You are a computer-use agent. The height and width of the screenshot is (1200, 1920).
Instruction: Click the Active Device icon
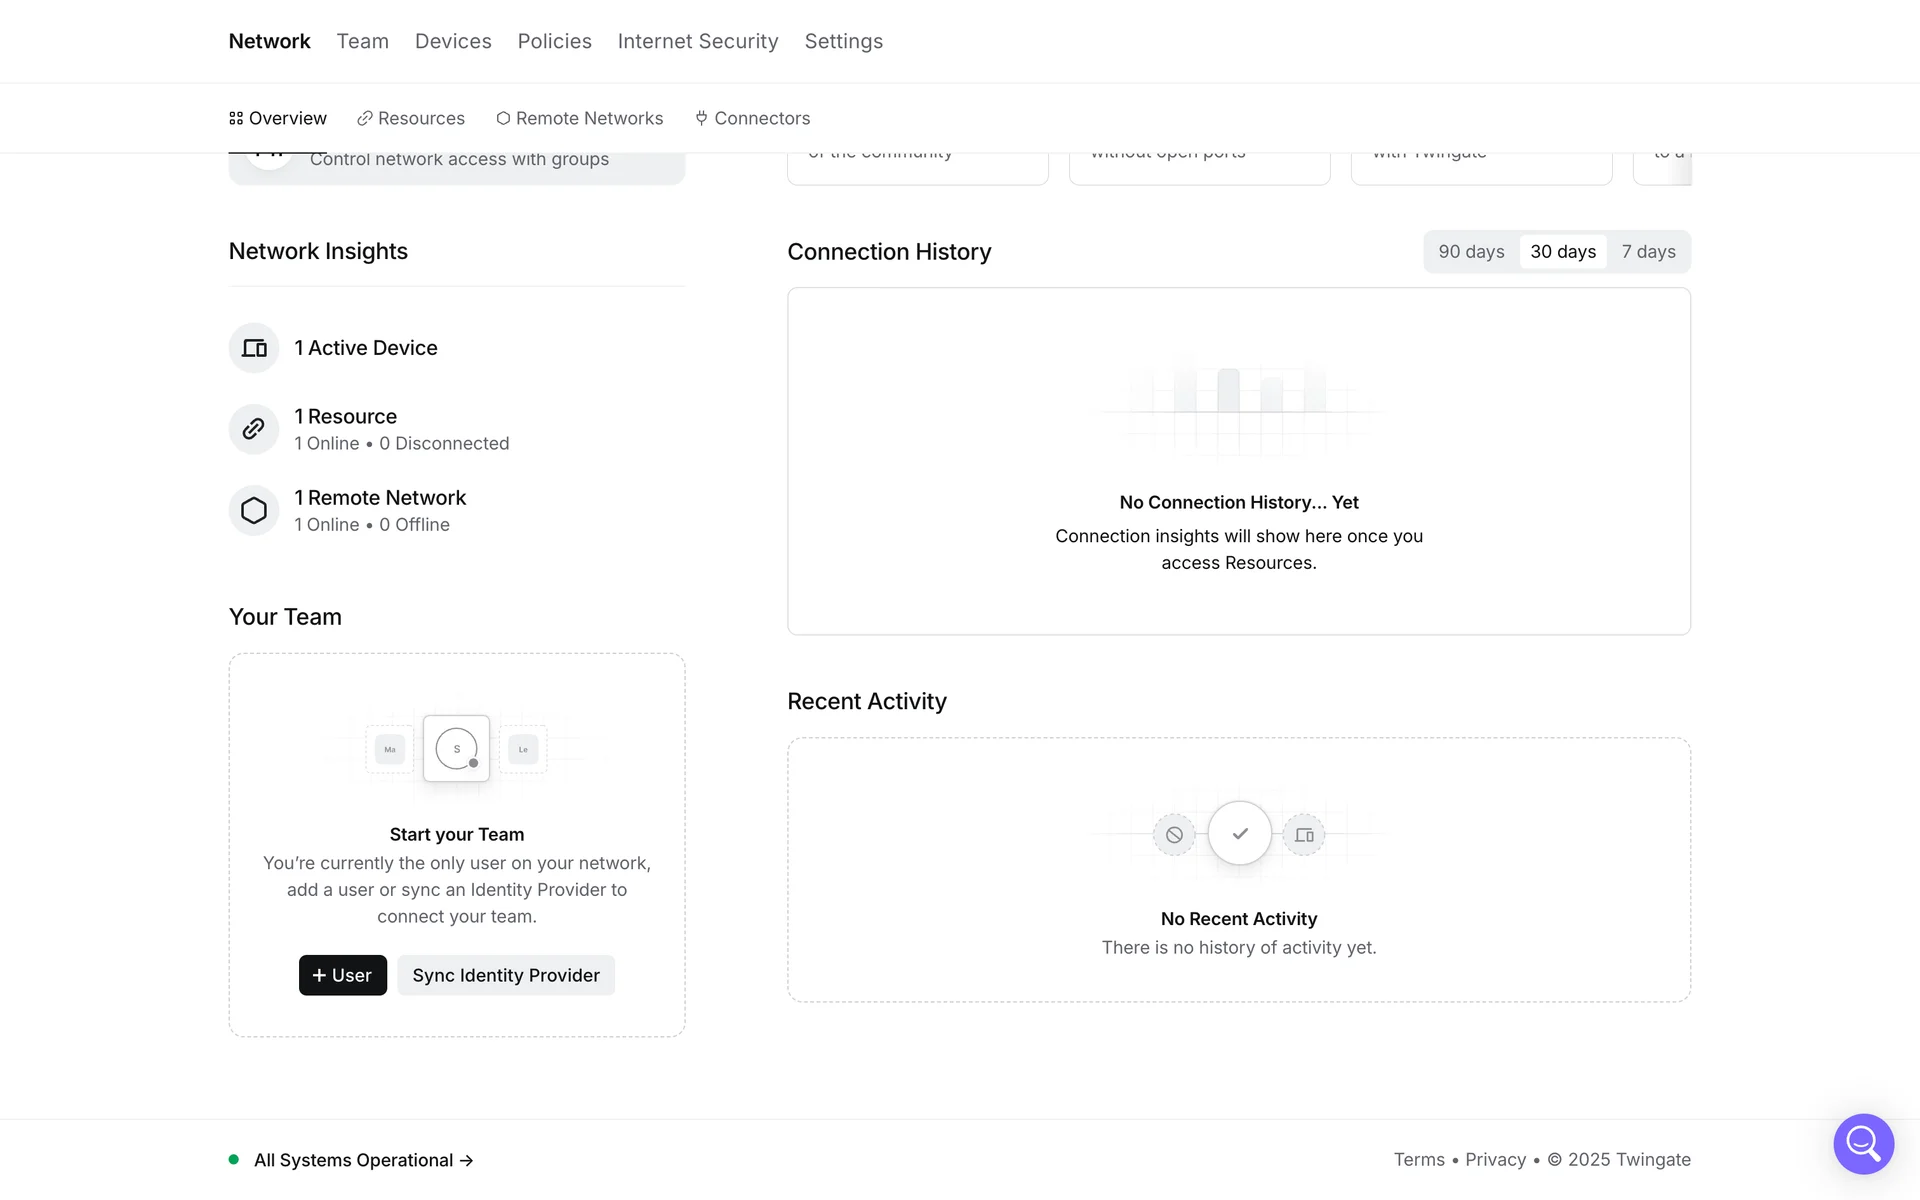click(x=254, y=348)
